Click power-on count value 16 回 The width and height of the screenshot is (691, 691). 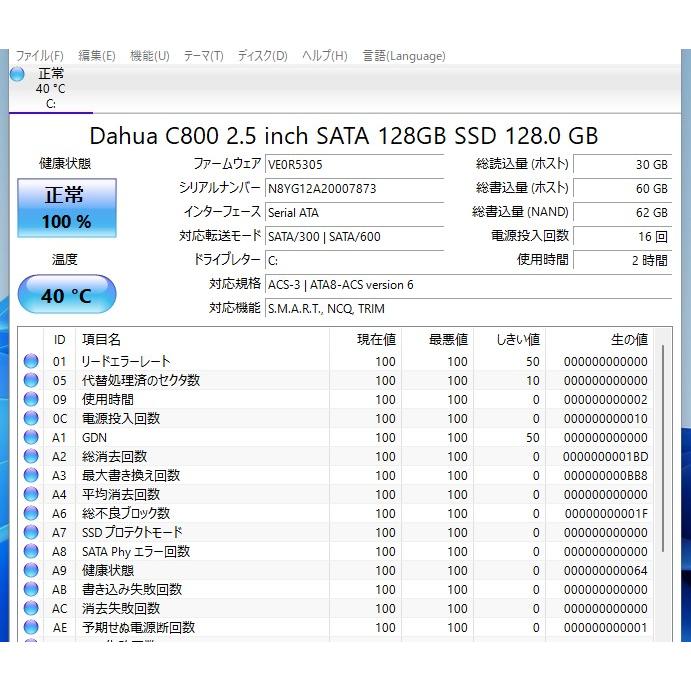pyautogui.click(x=622, y=237)
